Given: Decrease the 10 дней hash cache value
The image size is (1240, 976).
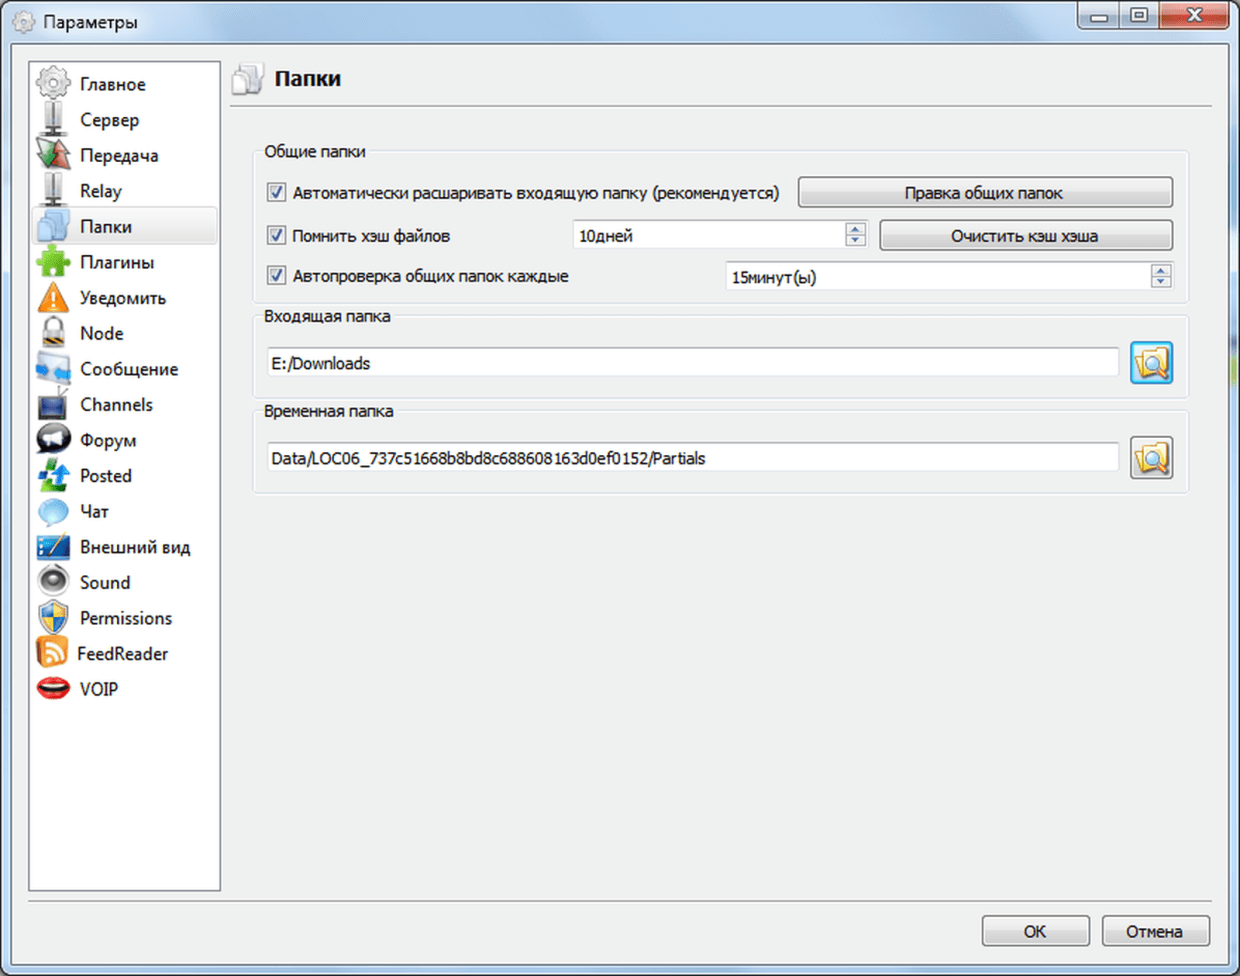Looking at the screenshot, I should pyautogui.click(x=855, y=241).
